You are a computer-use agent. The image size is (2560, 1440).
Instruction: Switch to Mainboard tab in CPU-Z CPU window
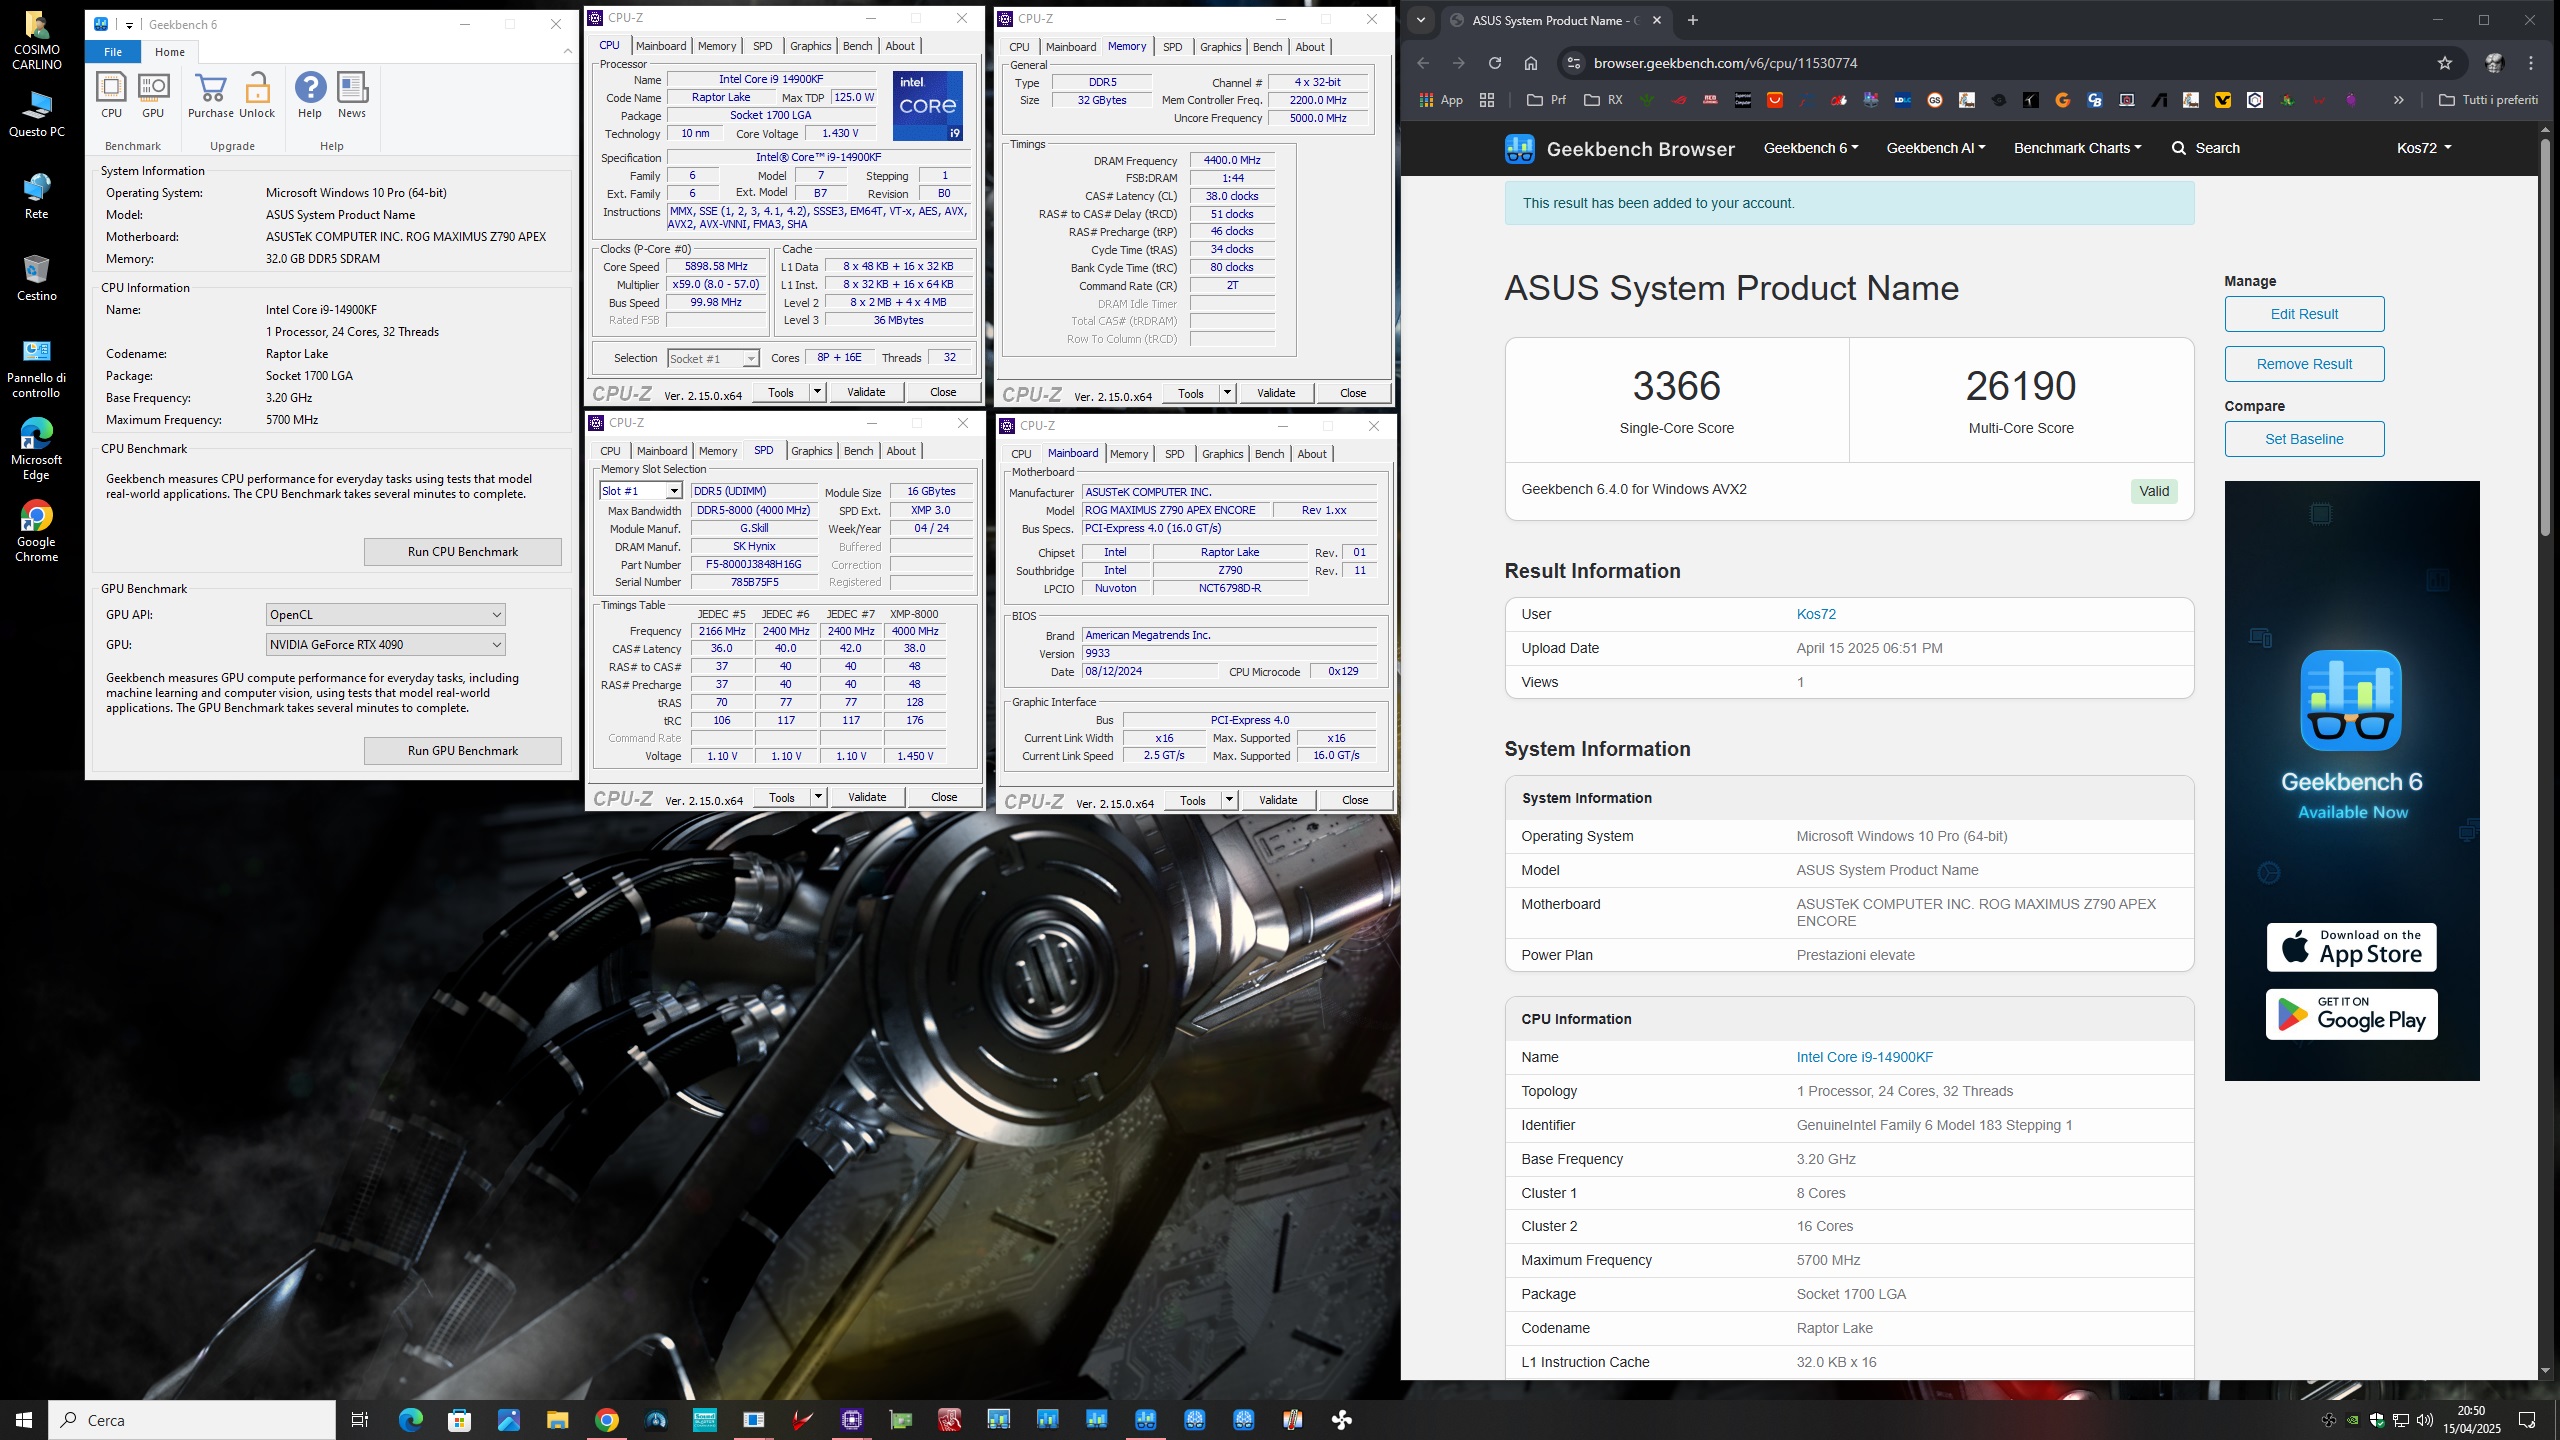(x=661, y=46)
